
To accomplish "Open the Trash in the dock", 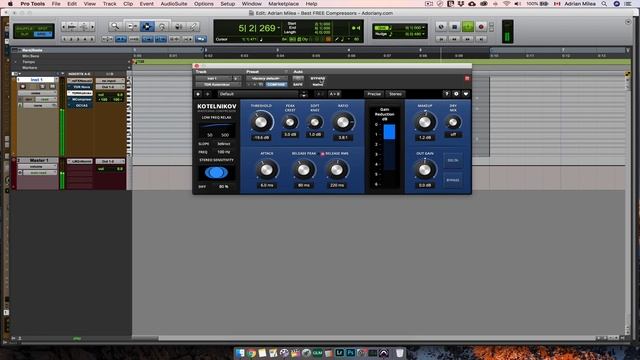I will (400, 353).
